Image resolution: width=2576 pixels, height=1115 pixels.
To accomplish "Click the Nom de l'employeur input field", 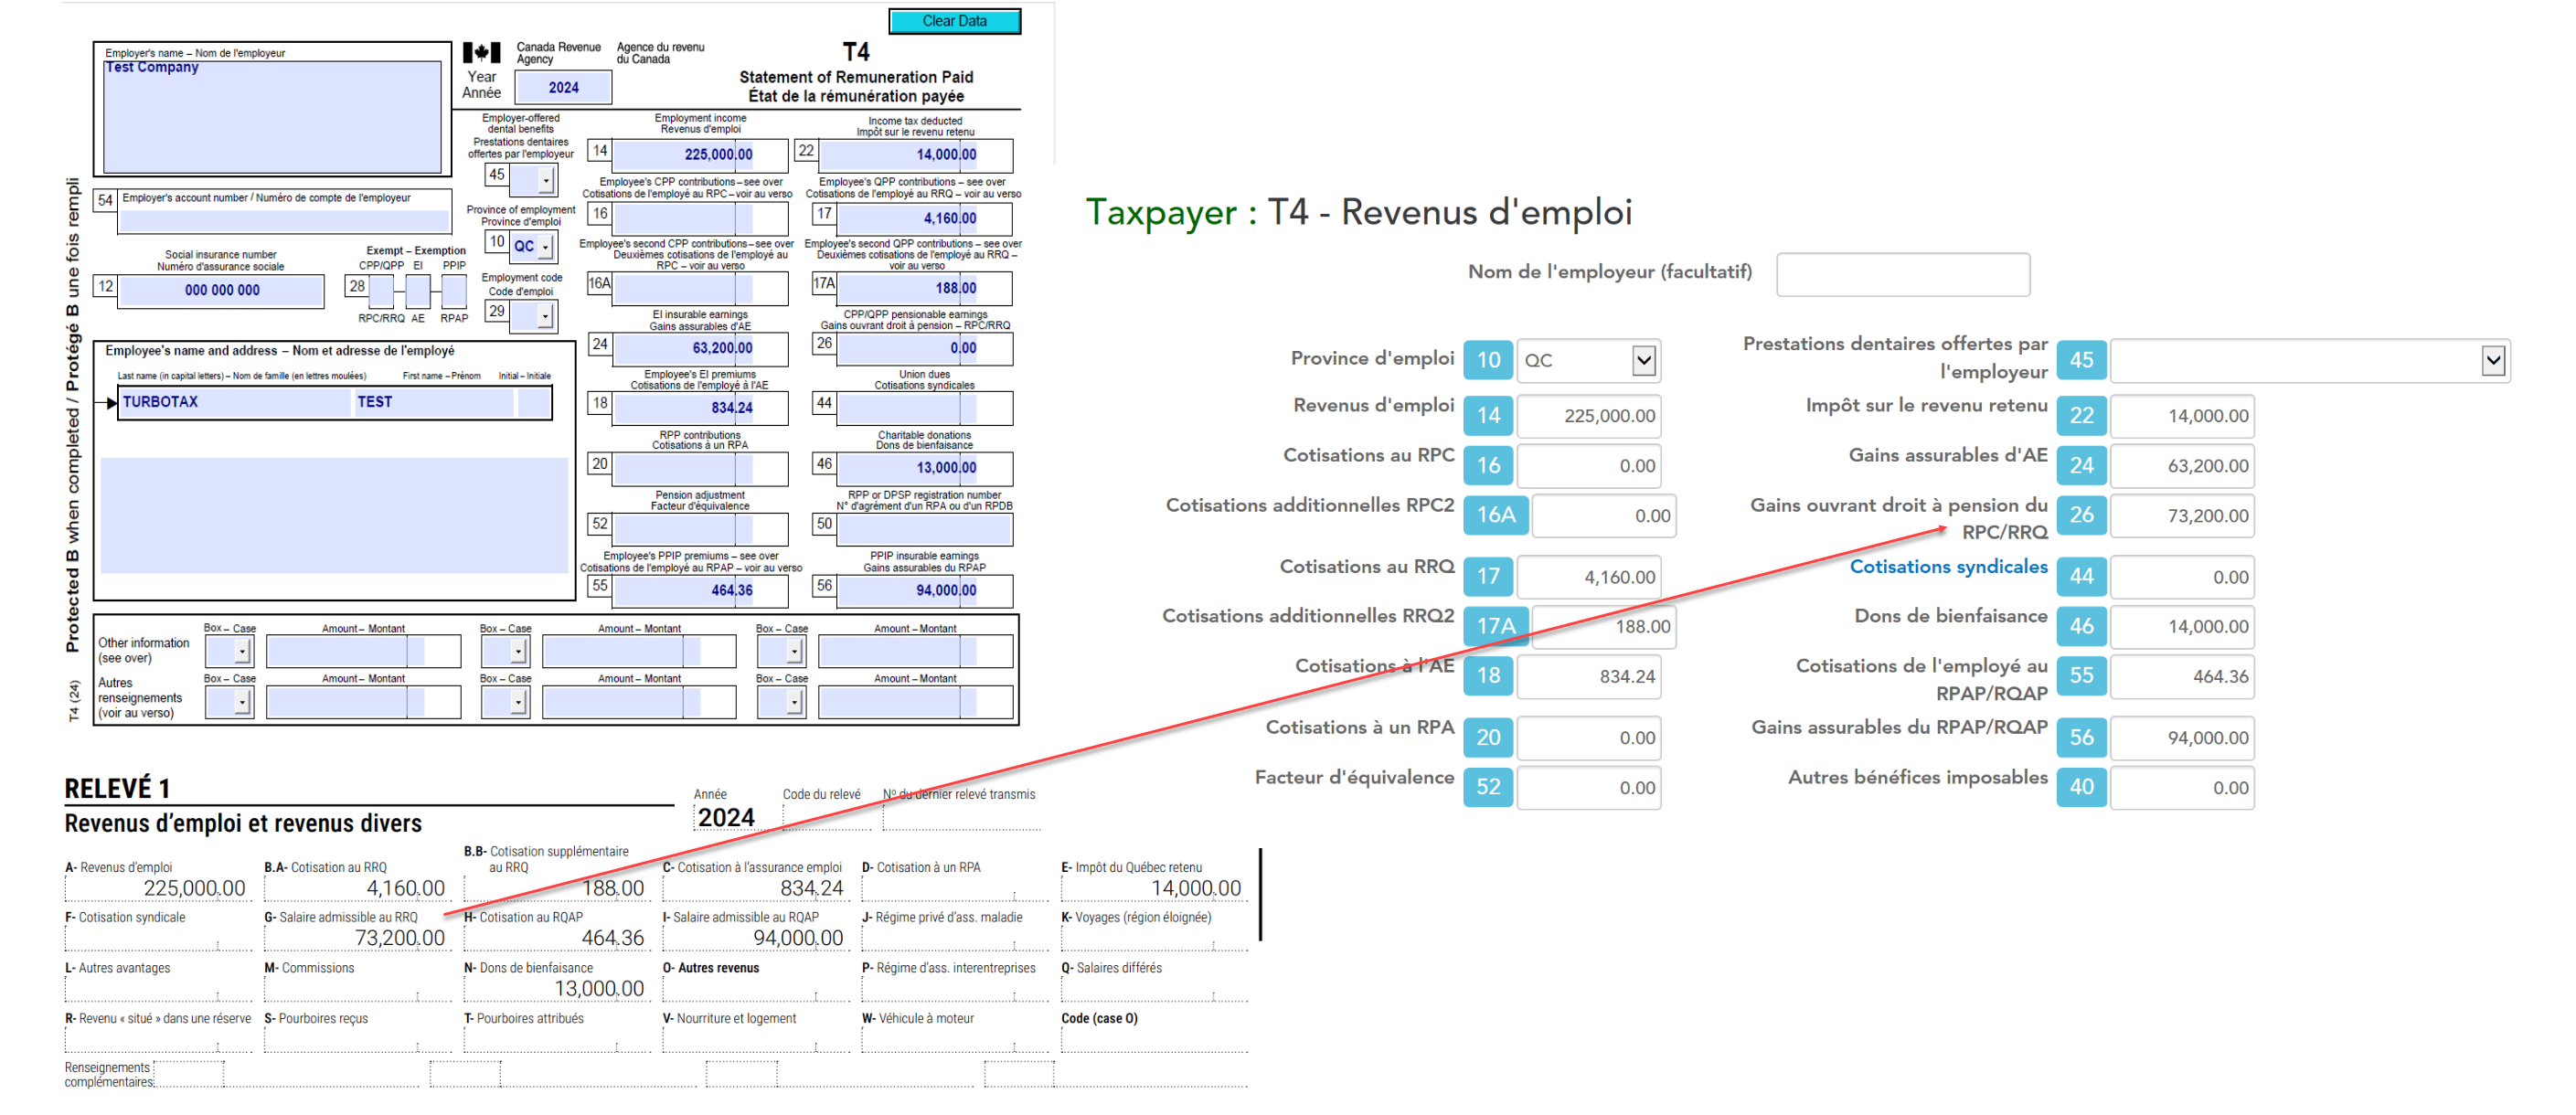I will (1902, 274).
